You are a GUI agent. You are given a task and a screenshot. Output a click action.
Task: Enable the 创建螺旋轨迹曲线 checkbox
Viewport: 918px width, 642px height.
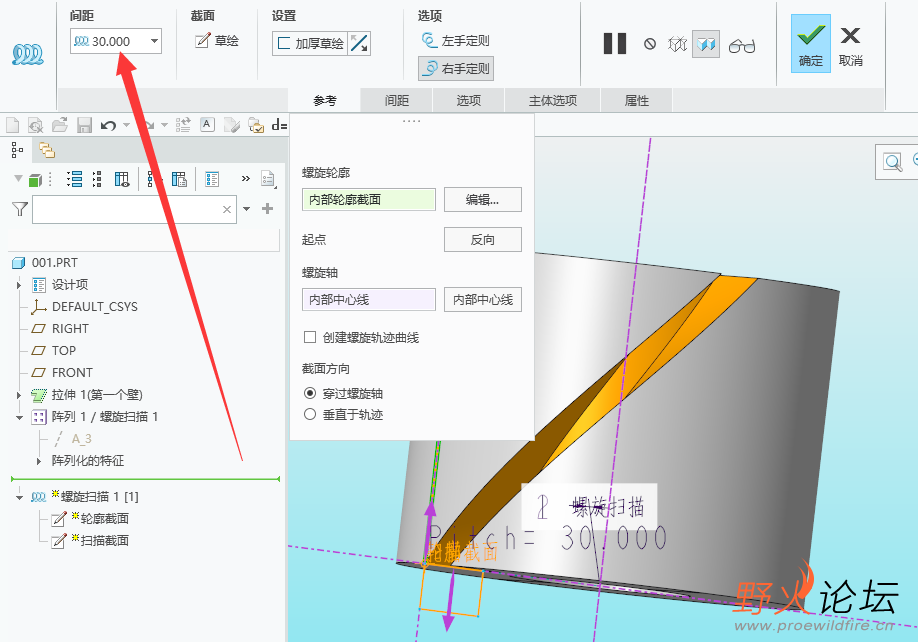pos(310,337)
